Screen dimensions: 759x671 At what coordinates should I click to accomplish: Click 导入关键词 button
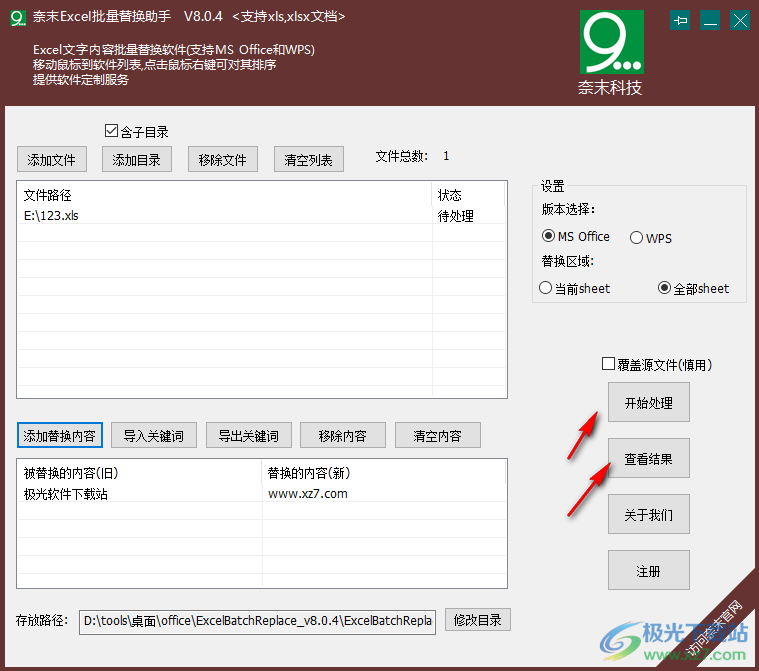[154, 435]
